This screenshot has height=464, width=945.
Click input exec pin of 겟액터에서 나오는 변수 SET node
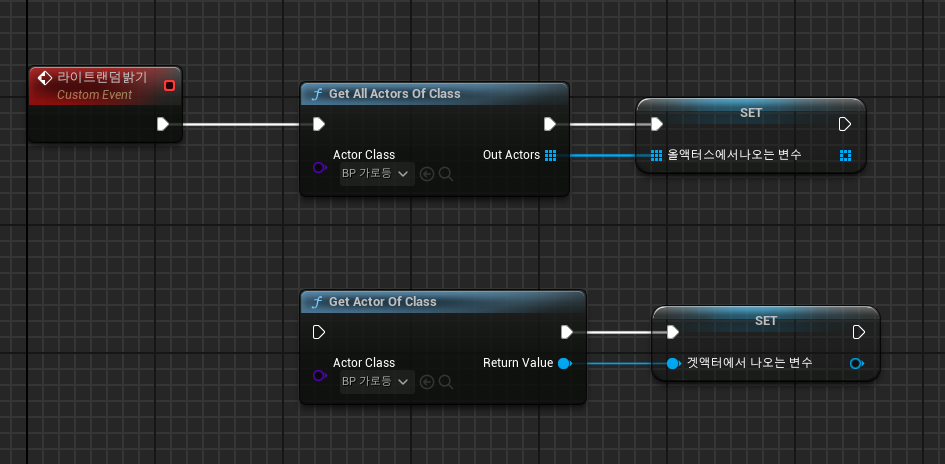click(x=673, y=332)
